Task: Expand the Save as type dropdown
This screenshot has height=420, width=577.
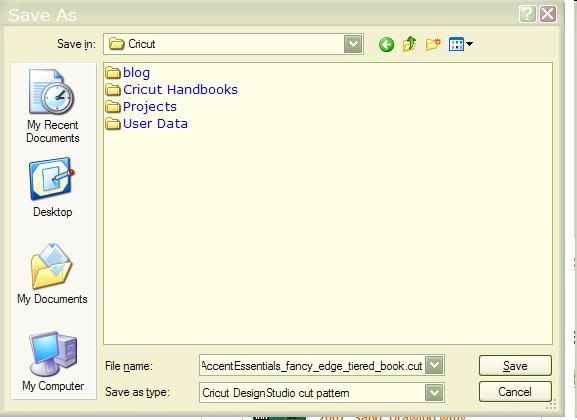Action: click(434, 393)
